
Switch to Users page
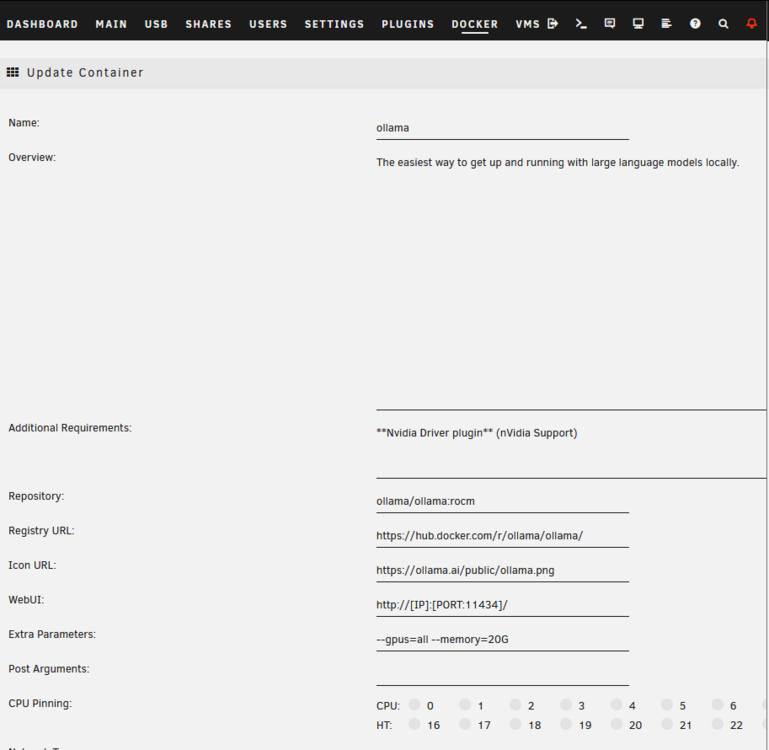click(x=268, y=24)
